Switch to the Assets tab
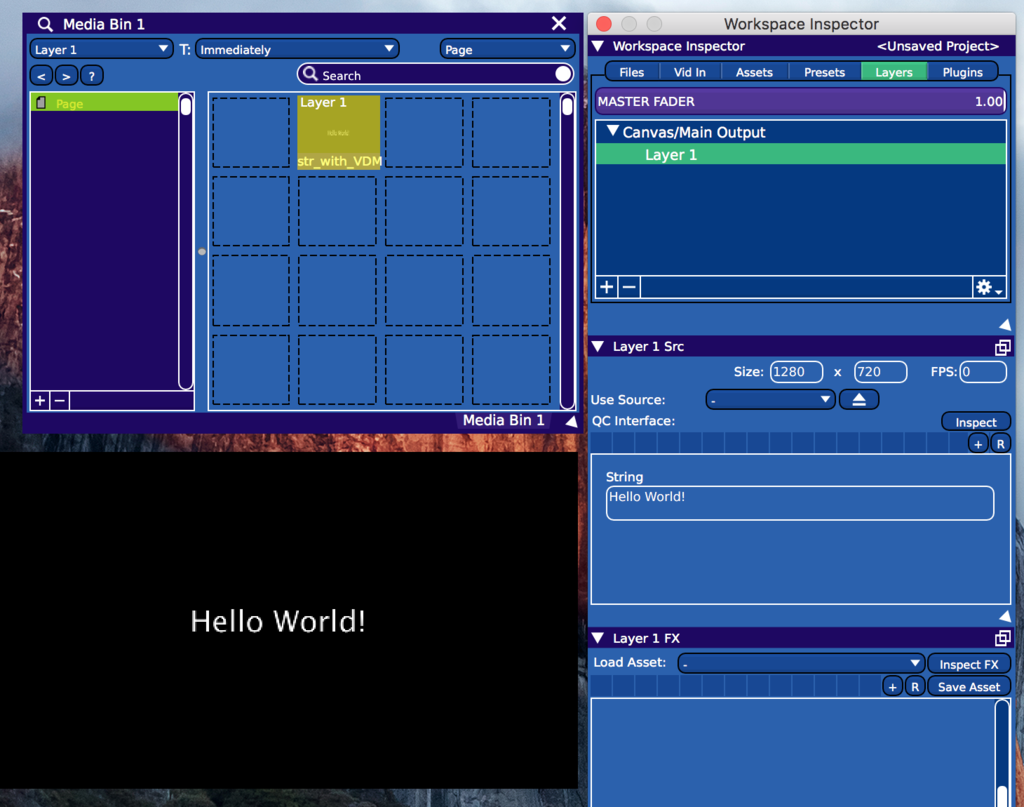1024x807 pixels. tap(754, 72)
